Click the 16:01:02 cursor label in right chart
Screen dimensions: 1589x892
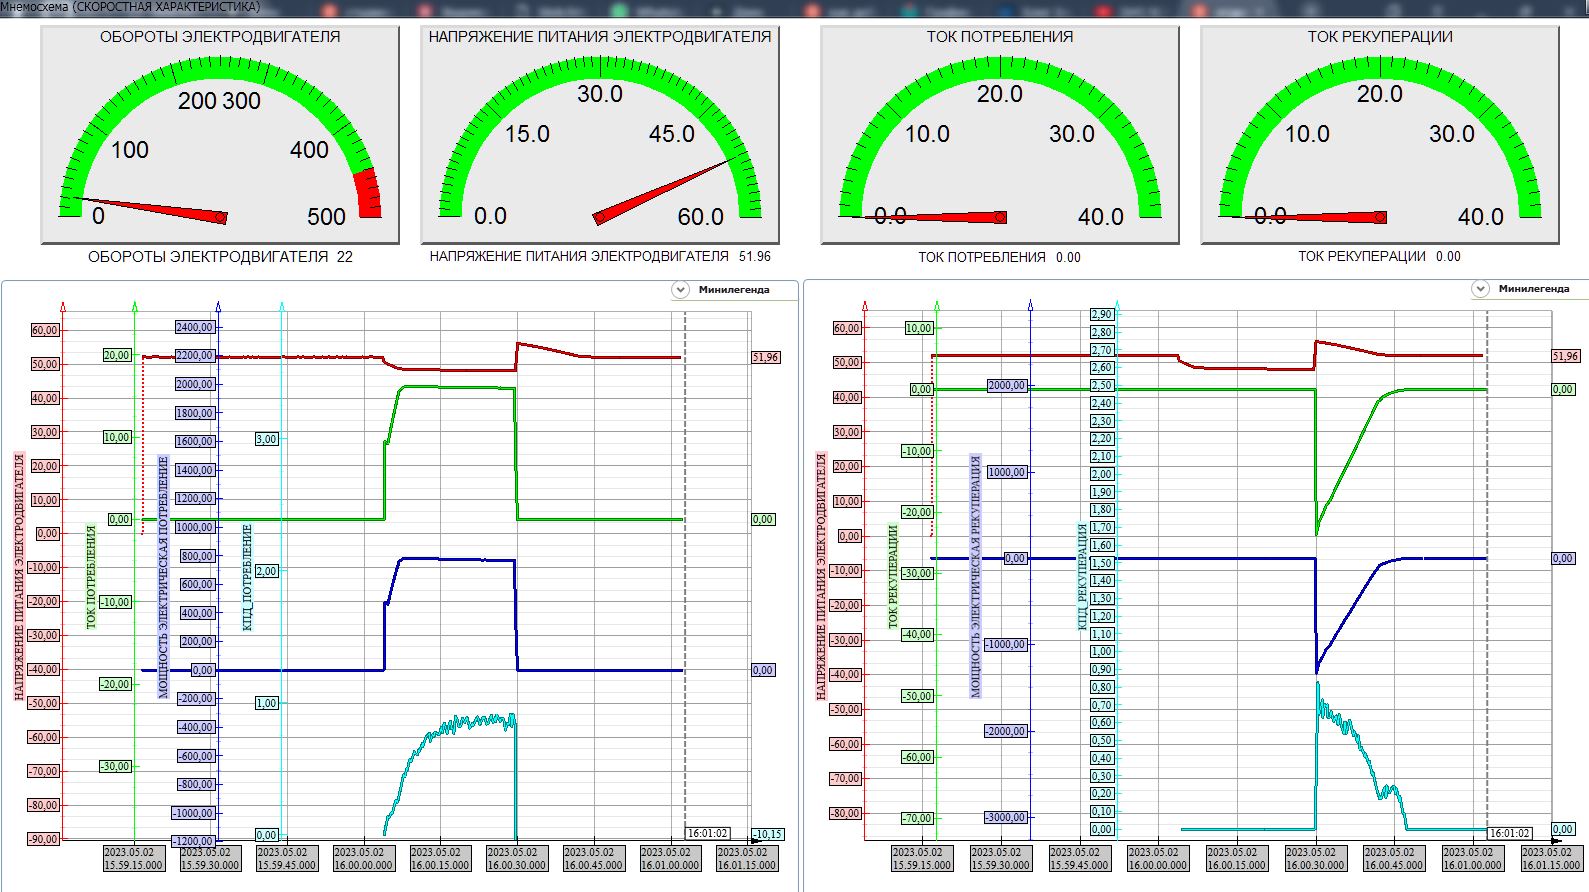[x=1509, y=833]
